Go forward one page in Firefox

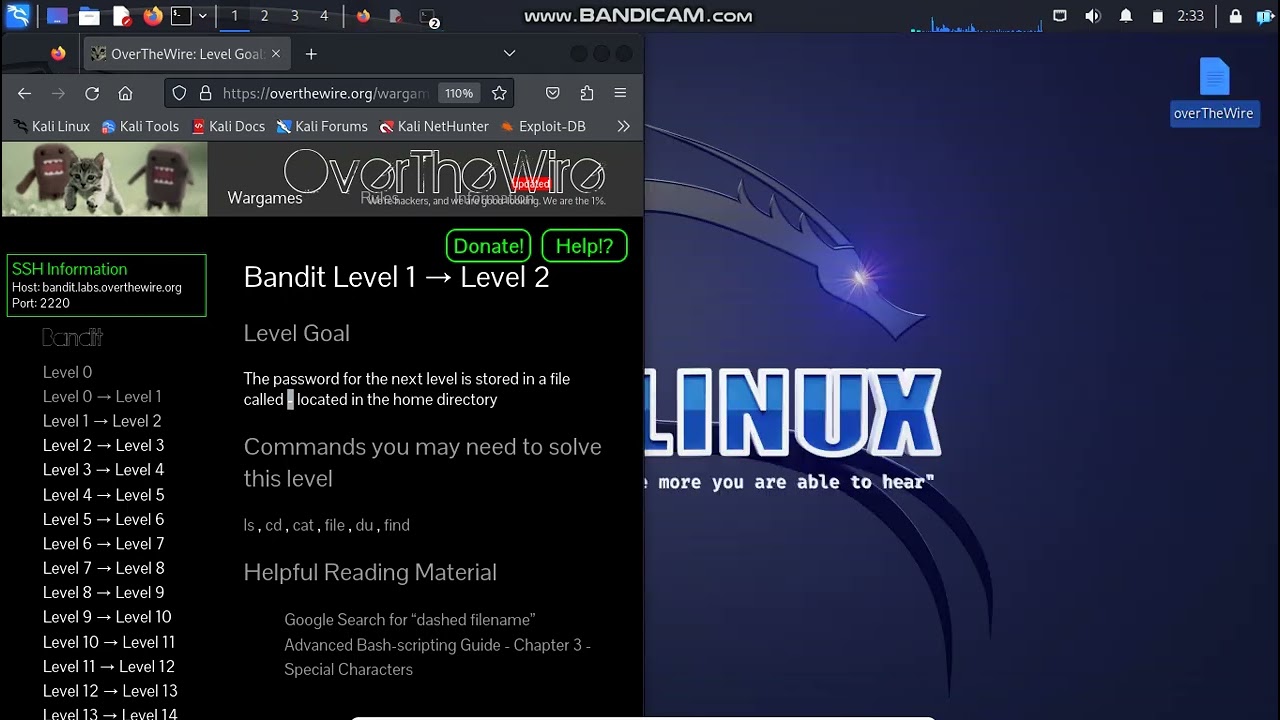click(x=58, y=93)
